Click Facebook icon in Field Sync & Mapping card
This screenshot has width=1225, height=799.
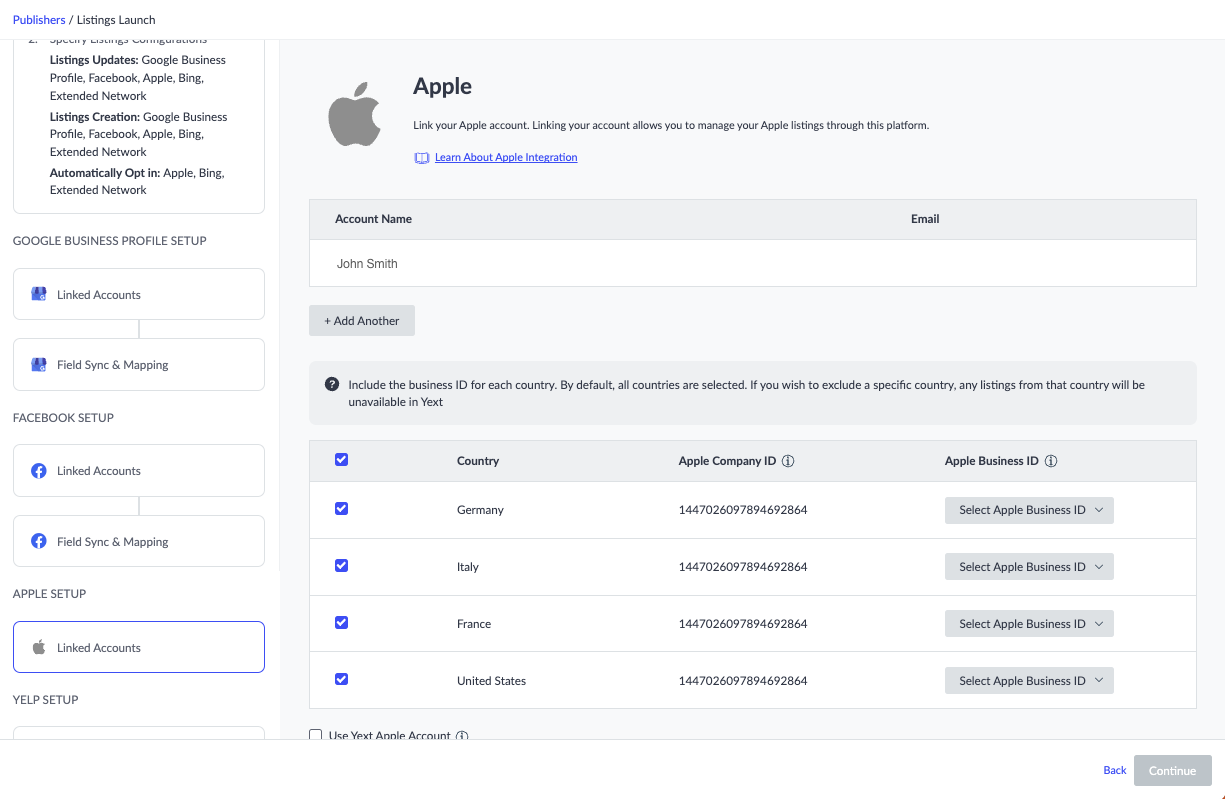[39, 541]
